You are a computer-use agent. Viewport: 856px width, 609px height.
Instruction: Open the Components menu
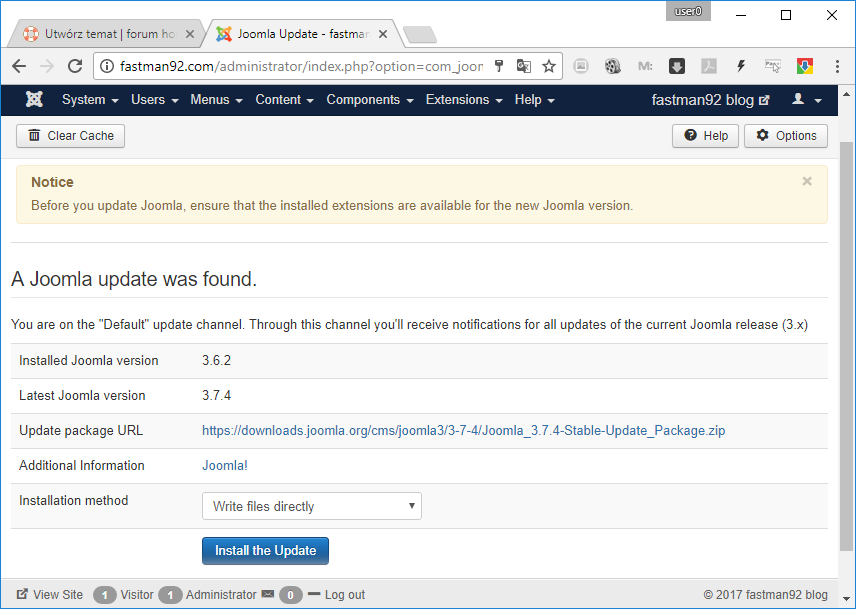tap(370, 100)
